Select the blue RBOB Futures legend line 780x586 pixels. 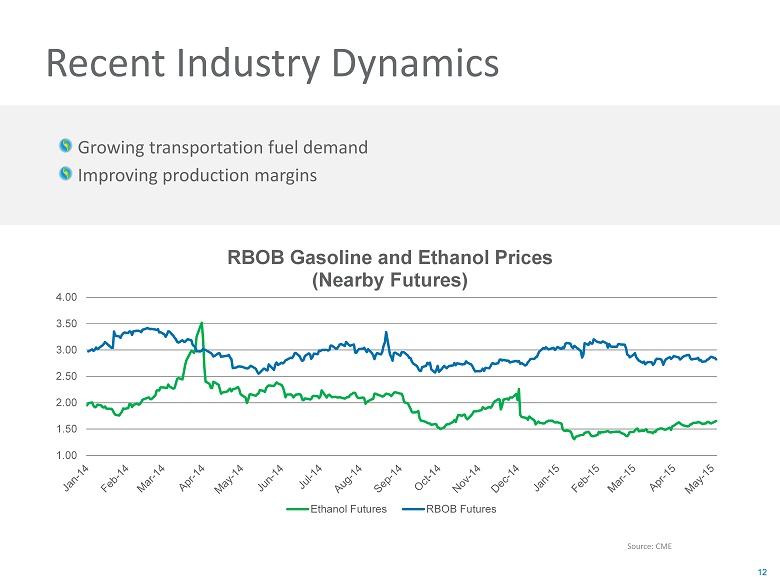click(x=412, y=509)
